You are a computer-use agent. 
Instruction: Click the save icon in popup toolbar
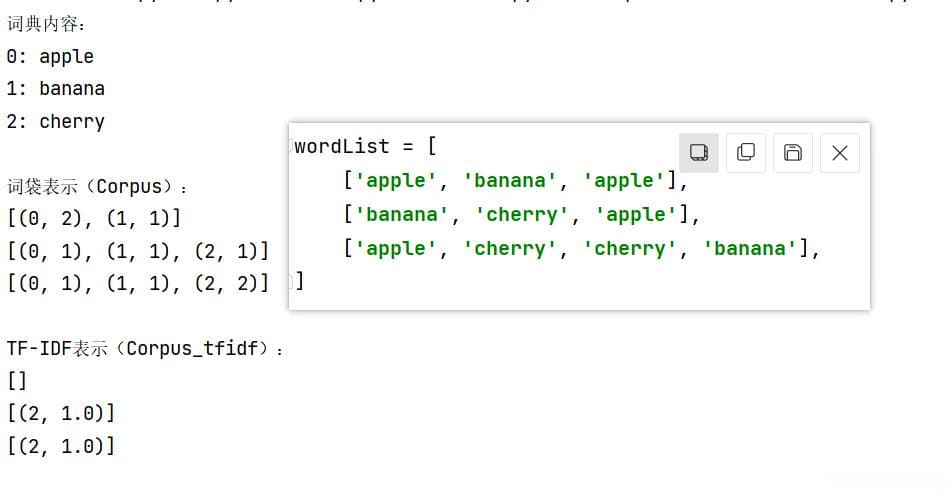pyautogui.click(x=792, y=152)
